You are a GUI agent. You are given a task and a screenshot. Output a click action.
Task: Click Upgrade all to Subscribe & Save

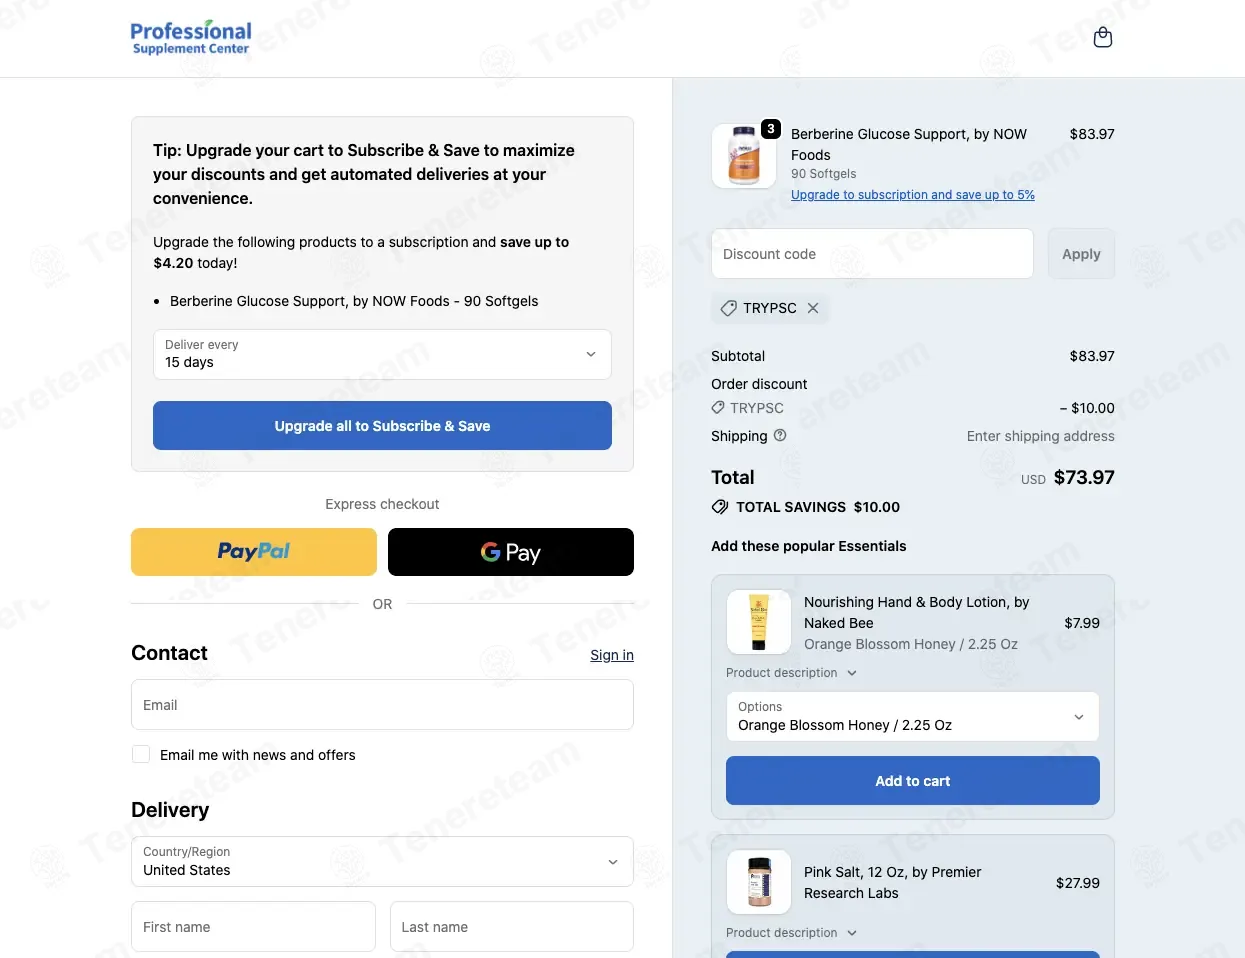pos(382,426)
